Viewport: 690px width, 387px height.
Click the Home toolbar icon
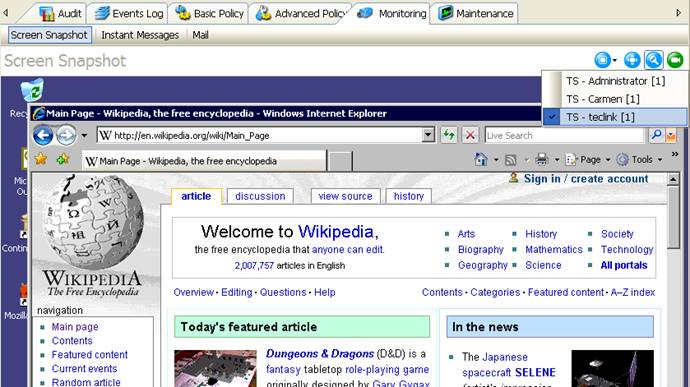481,159
